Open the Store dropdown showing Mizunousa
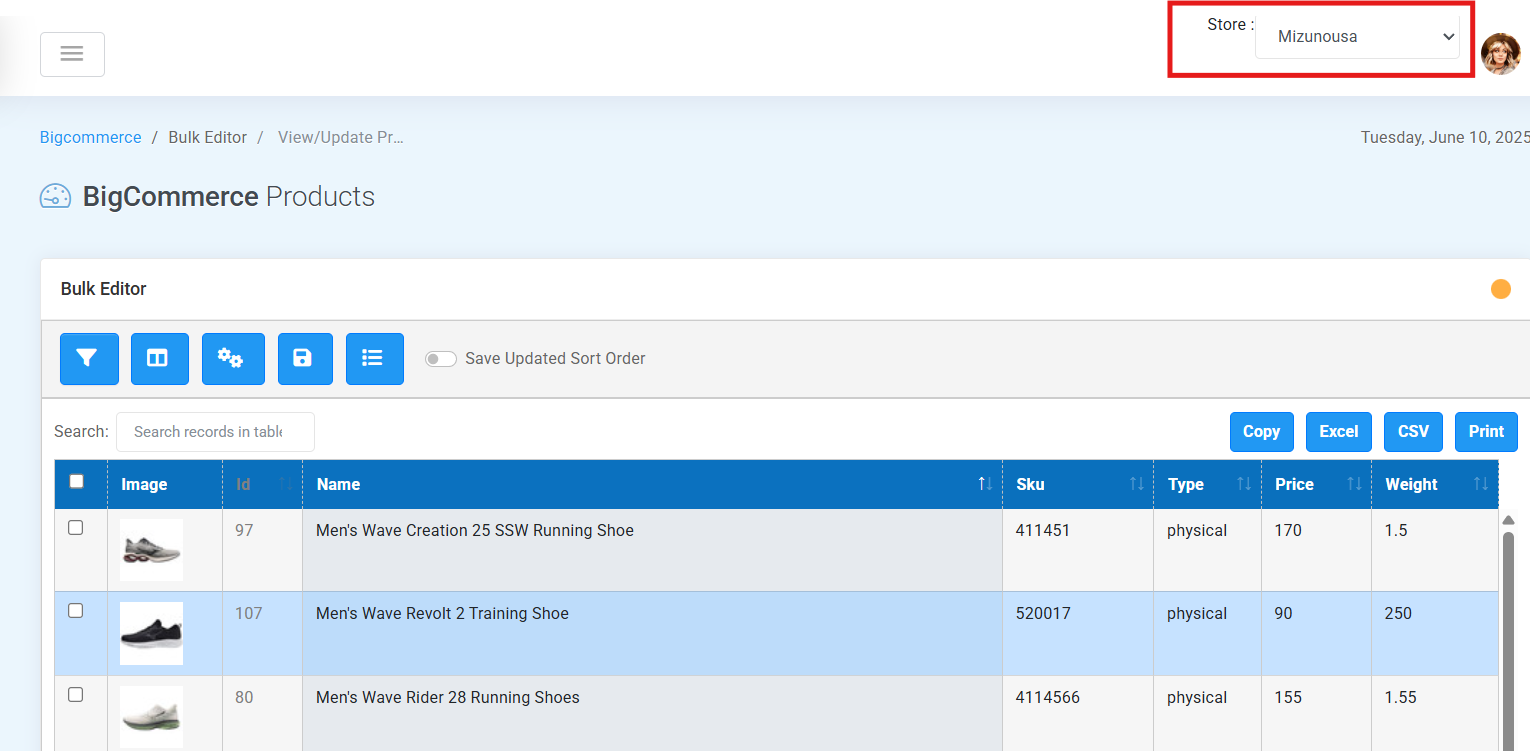Screen dimensions: 1530x751 click(x=1357, y=37)
